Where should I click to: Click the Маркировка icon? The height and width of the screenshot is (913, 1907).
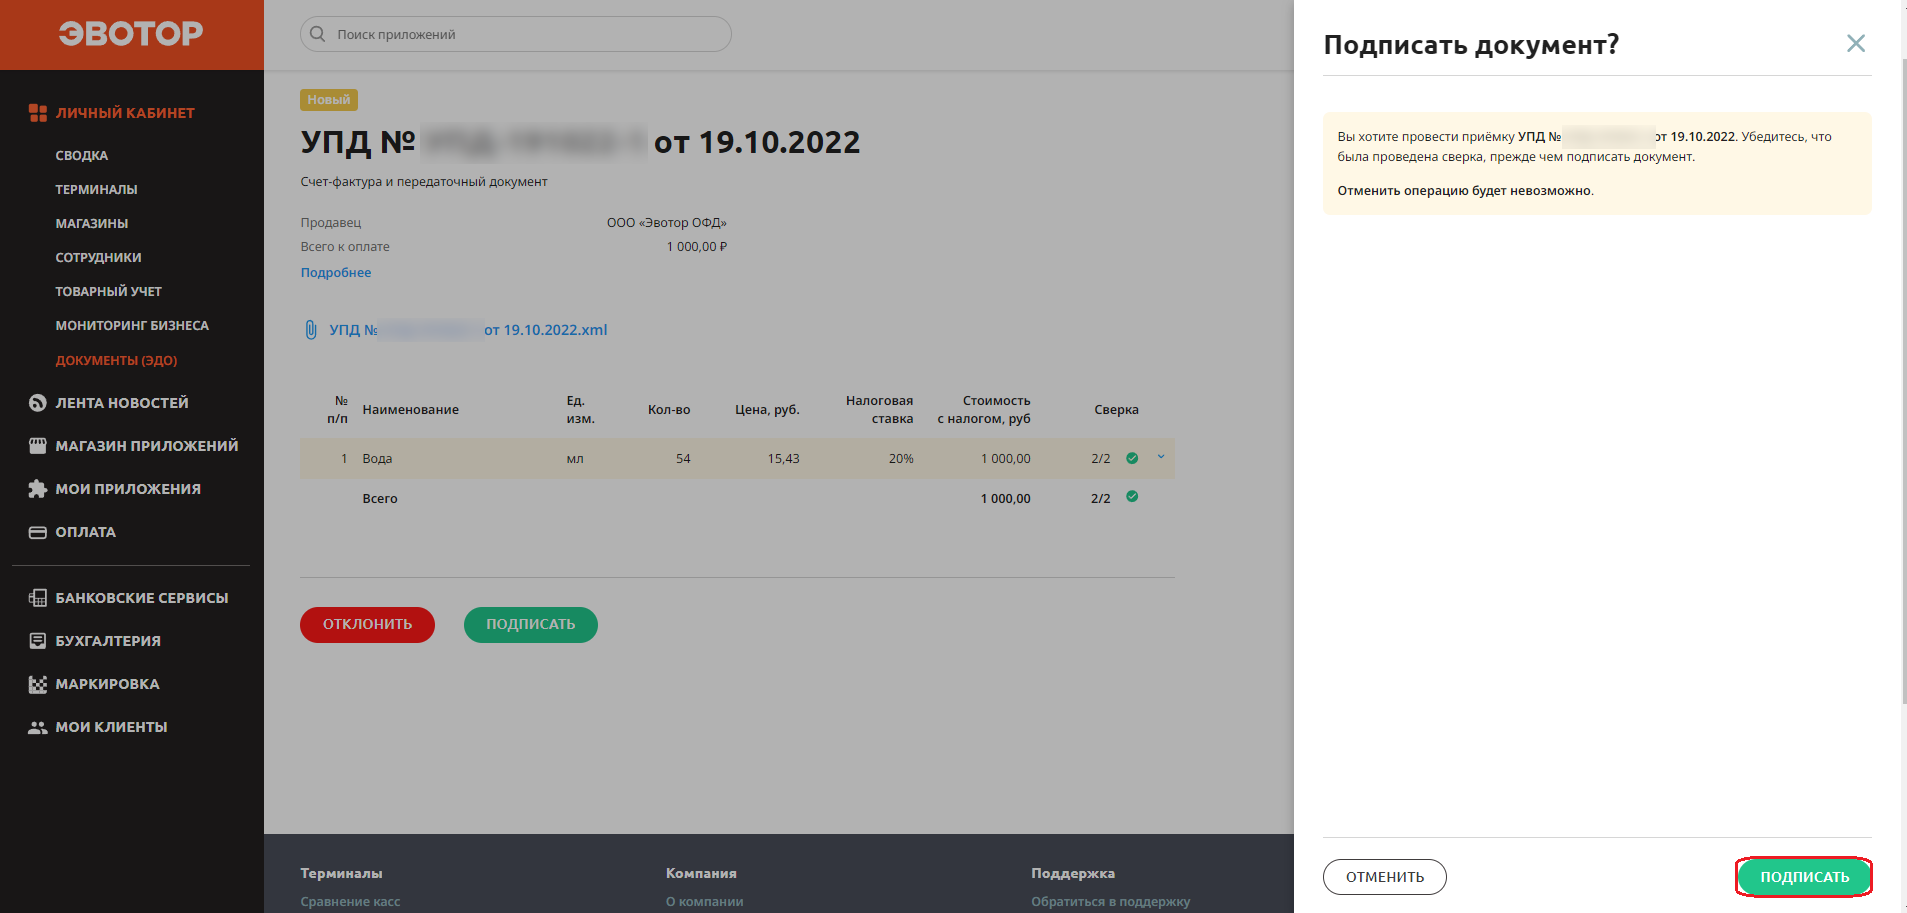point(38,684)
